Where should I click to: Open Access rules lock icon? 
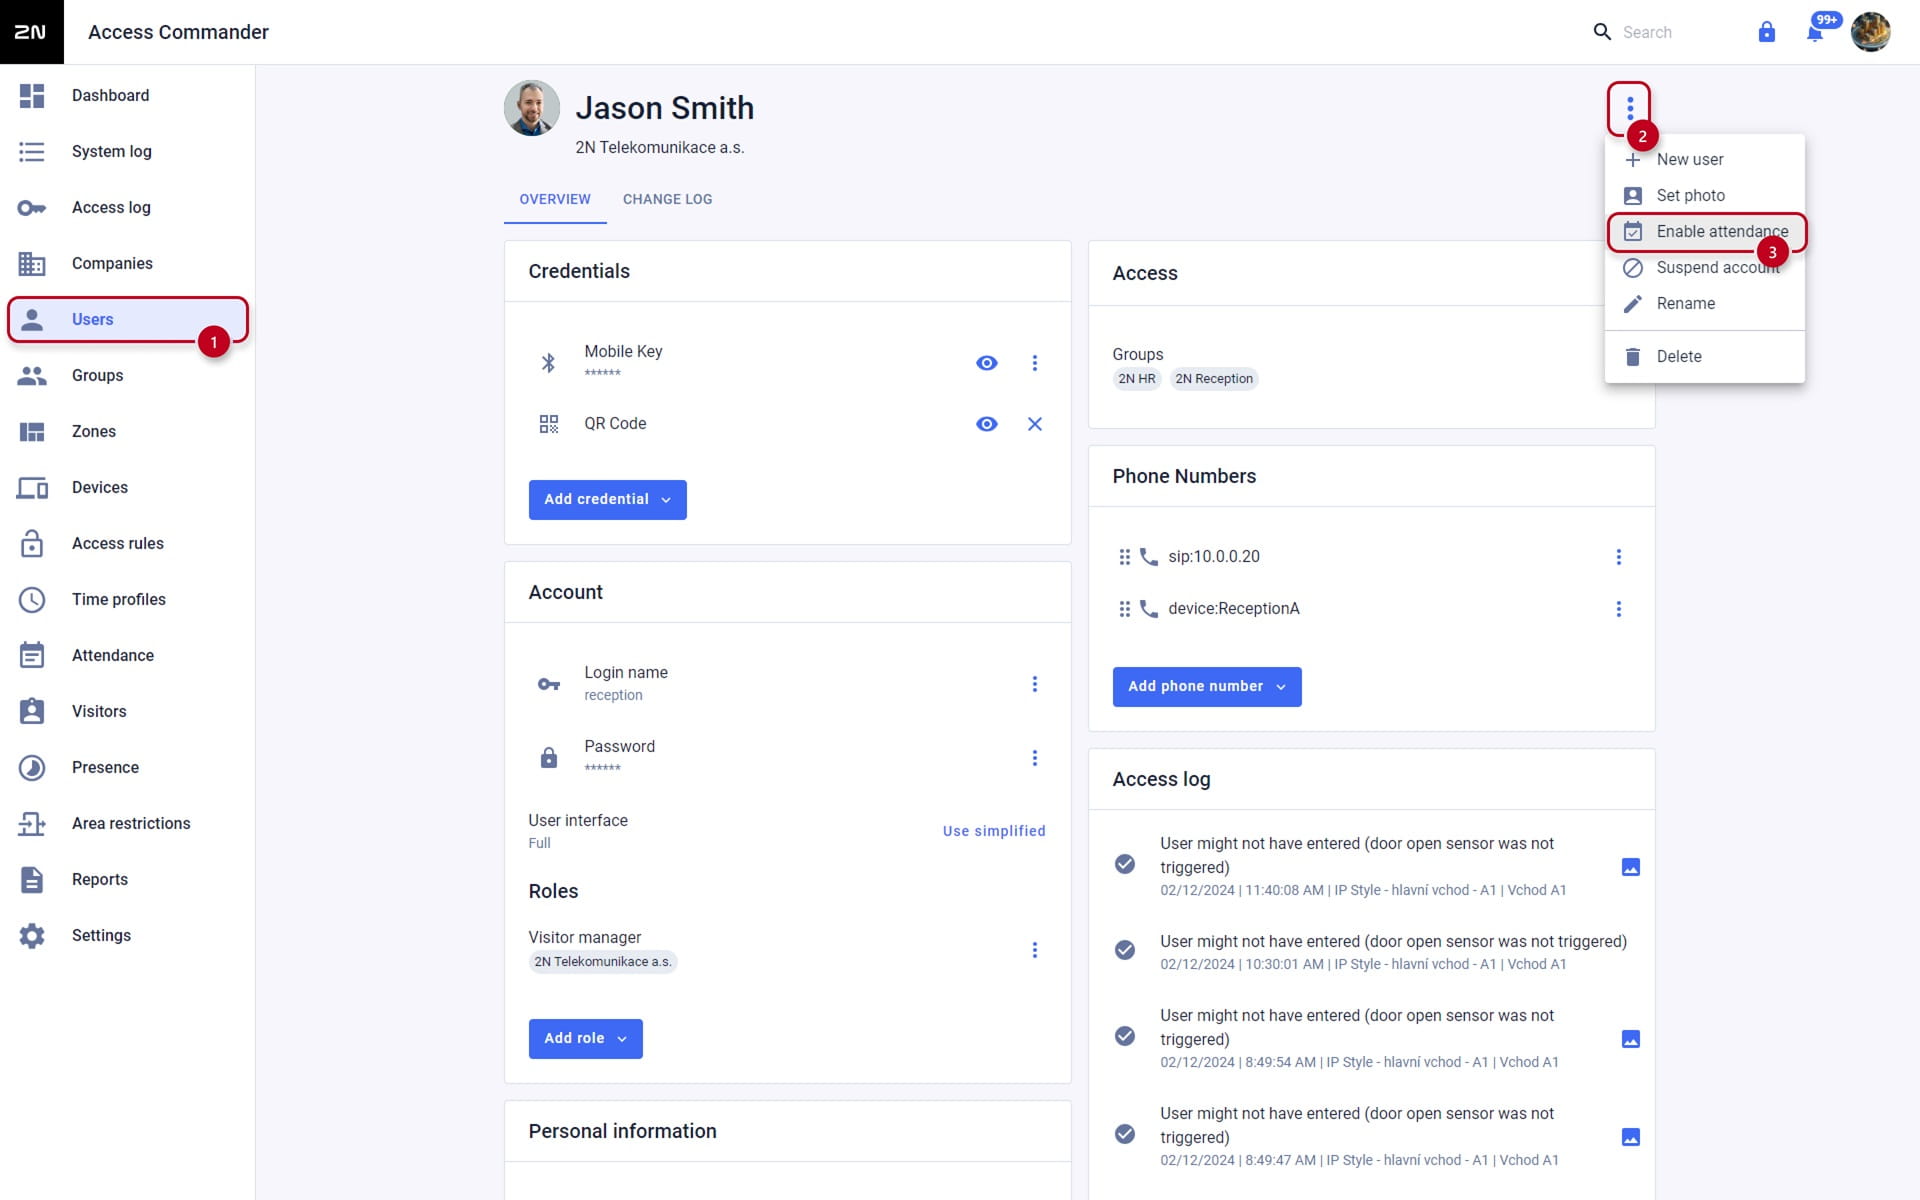(x=32, y=544)
